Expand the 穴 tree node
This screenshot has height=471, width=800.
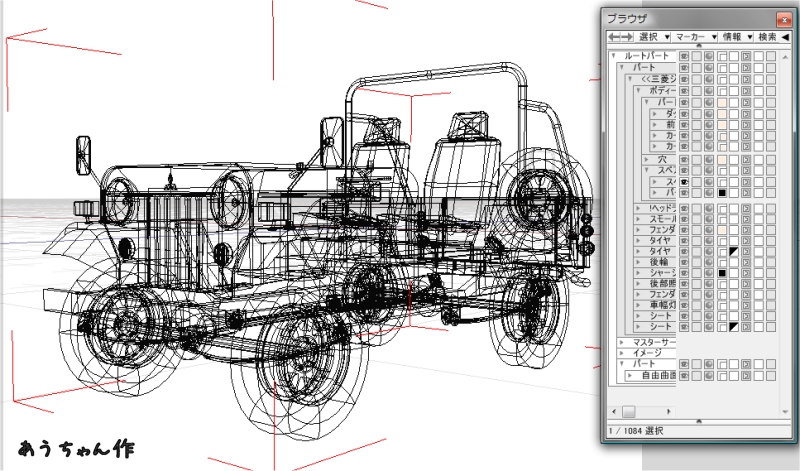647,160
